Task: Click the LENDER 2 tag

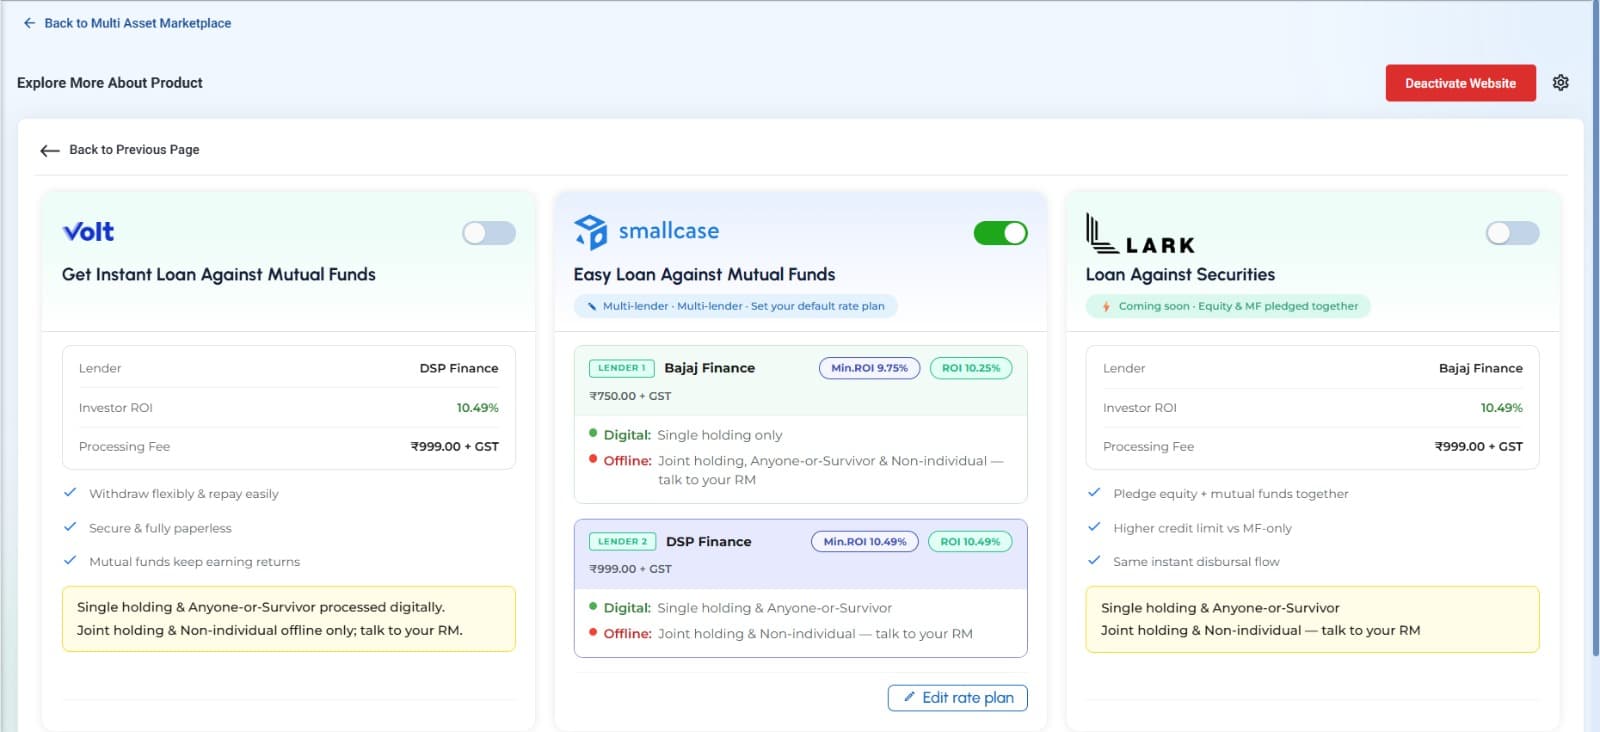Action: [623, 541]
